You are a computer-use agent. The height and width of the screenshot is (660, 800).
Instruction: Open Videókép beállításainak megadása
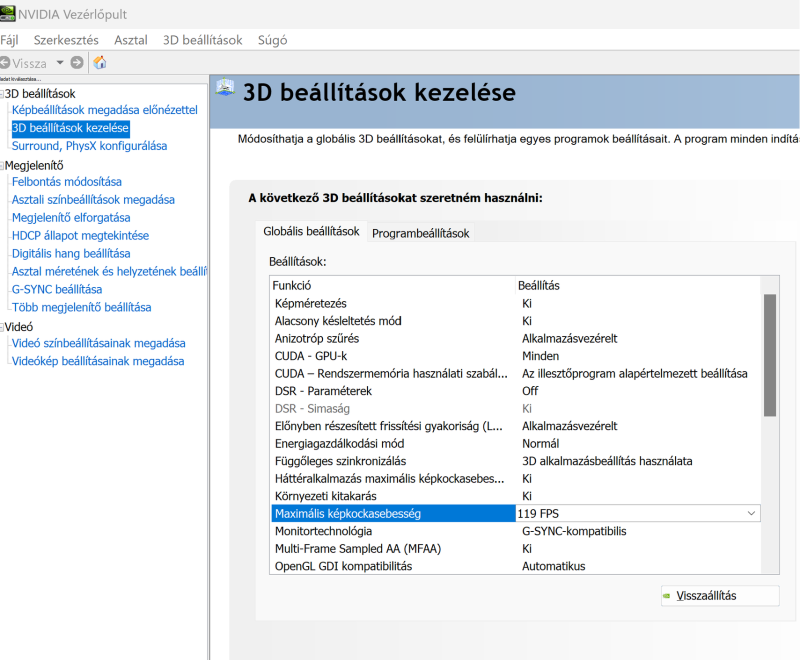[98, 361]
